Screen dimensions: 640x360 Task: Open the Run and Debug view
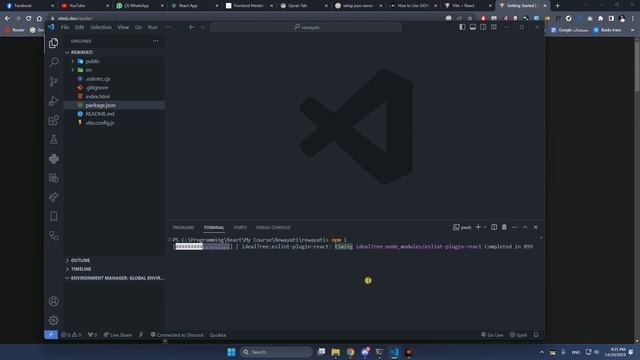pyautogui.click(x=53, y=101)
